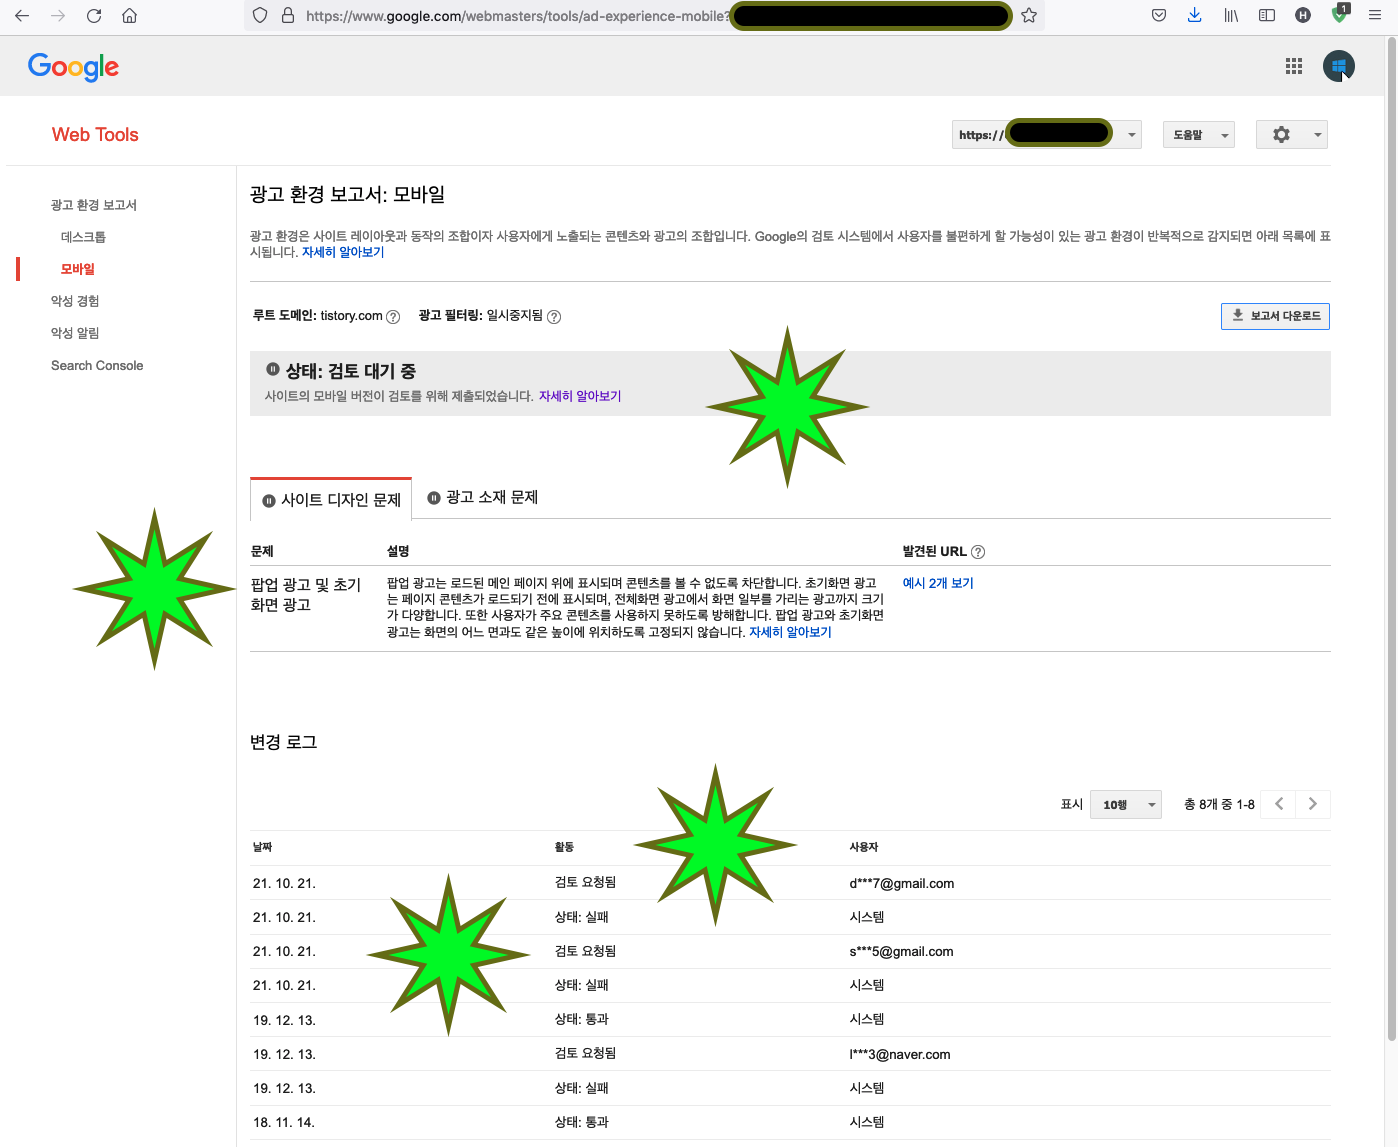Go to next page of change log
This screenshot has height=1147, width=1398.
point(1313,804)
